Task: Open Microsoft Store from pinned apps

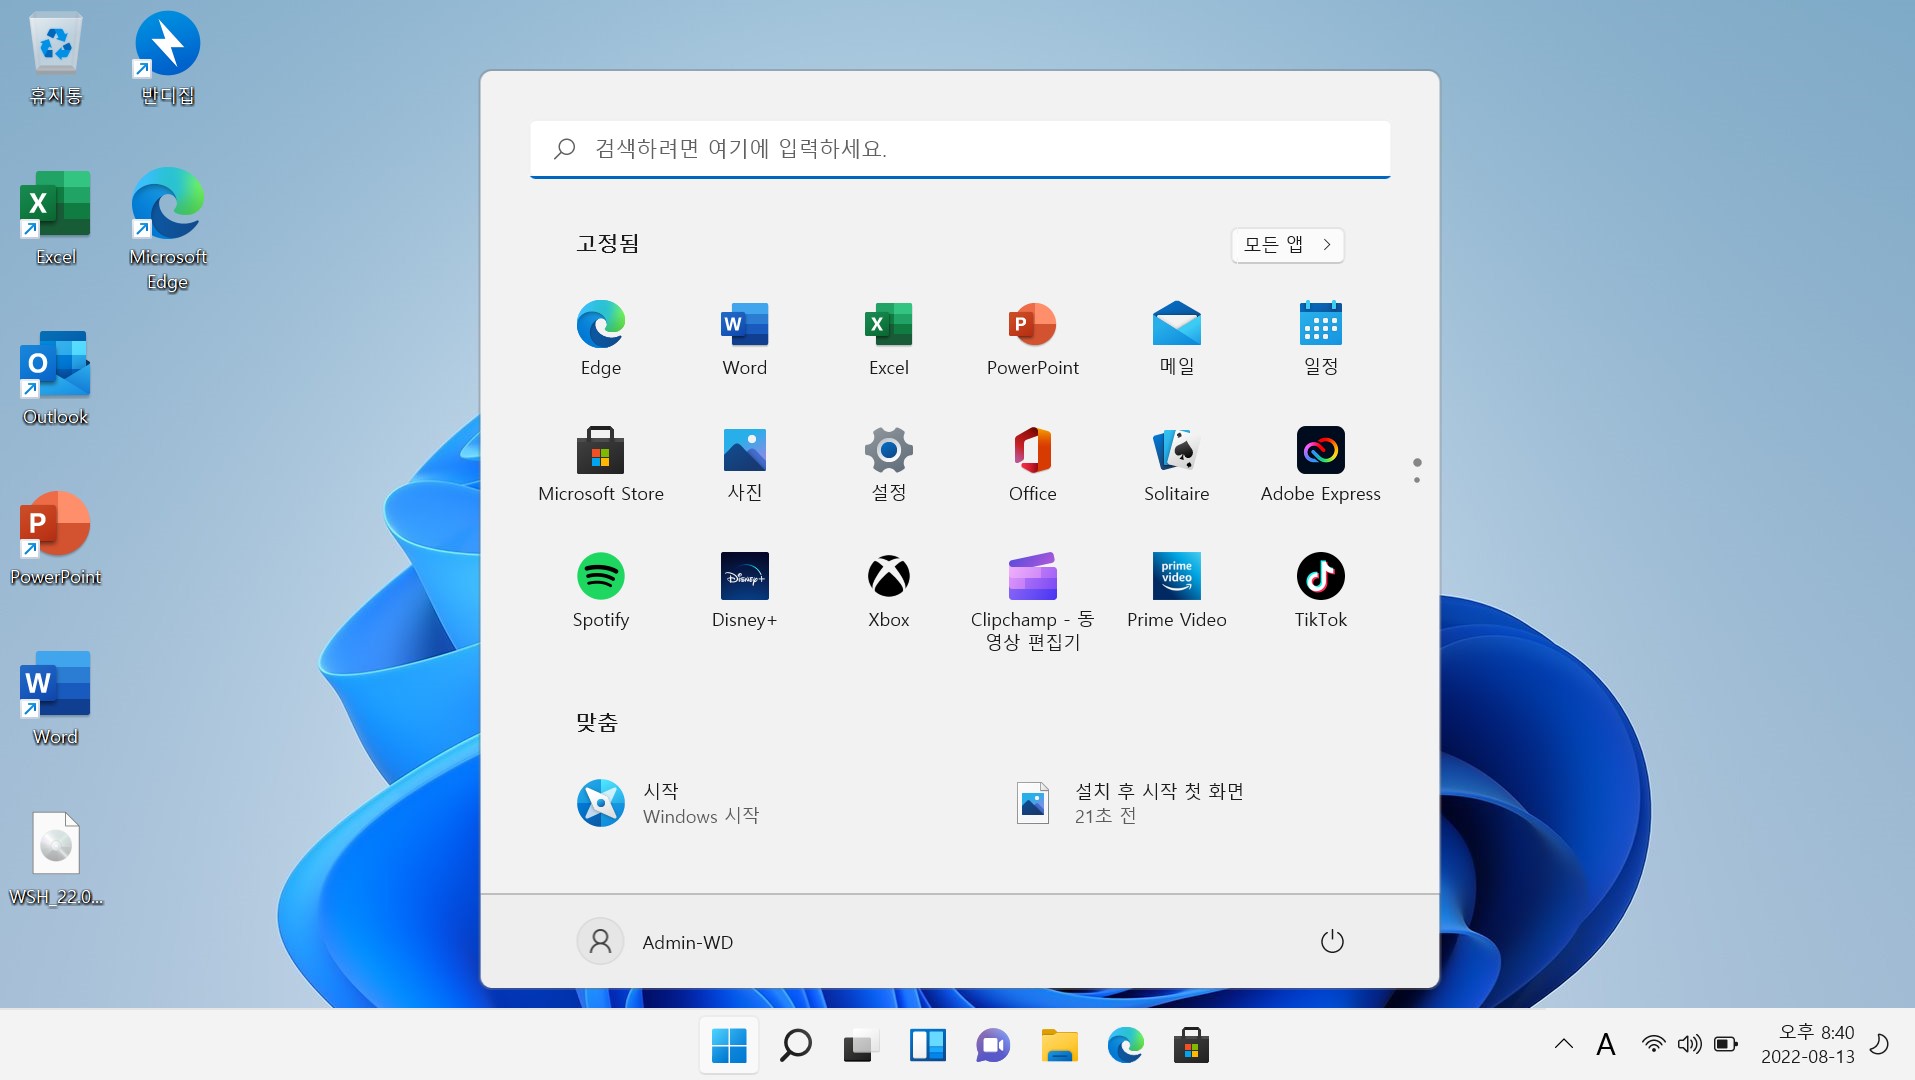Action: point(601,464)
